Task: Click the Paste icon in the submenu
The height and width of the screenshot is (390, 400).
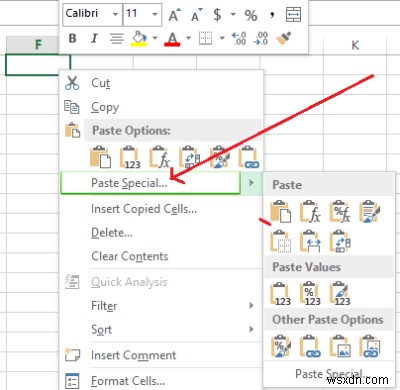Action: point(280,212)
